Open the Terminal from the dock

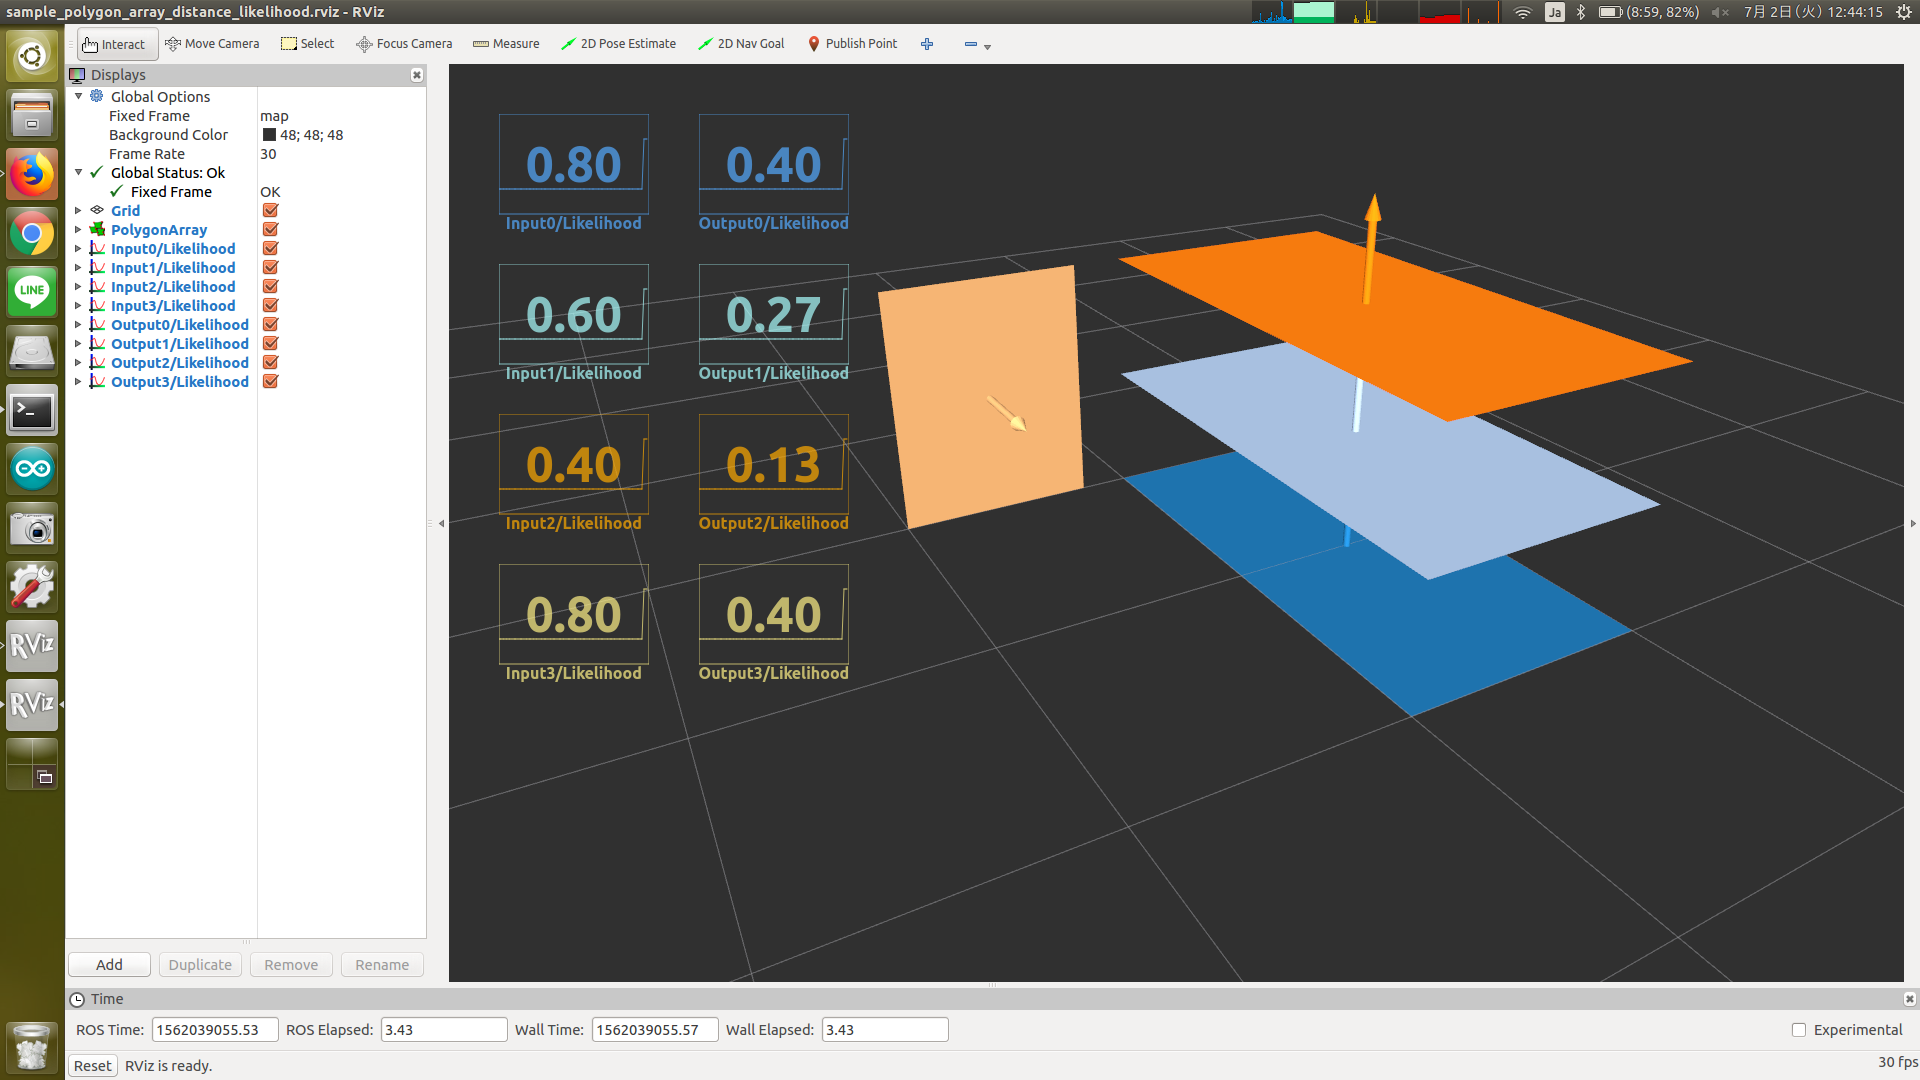coord(32,410)
